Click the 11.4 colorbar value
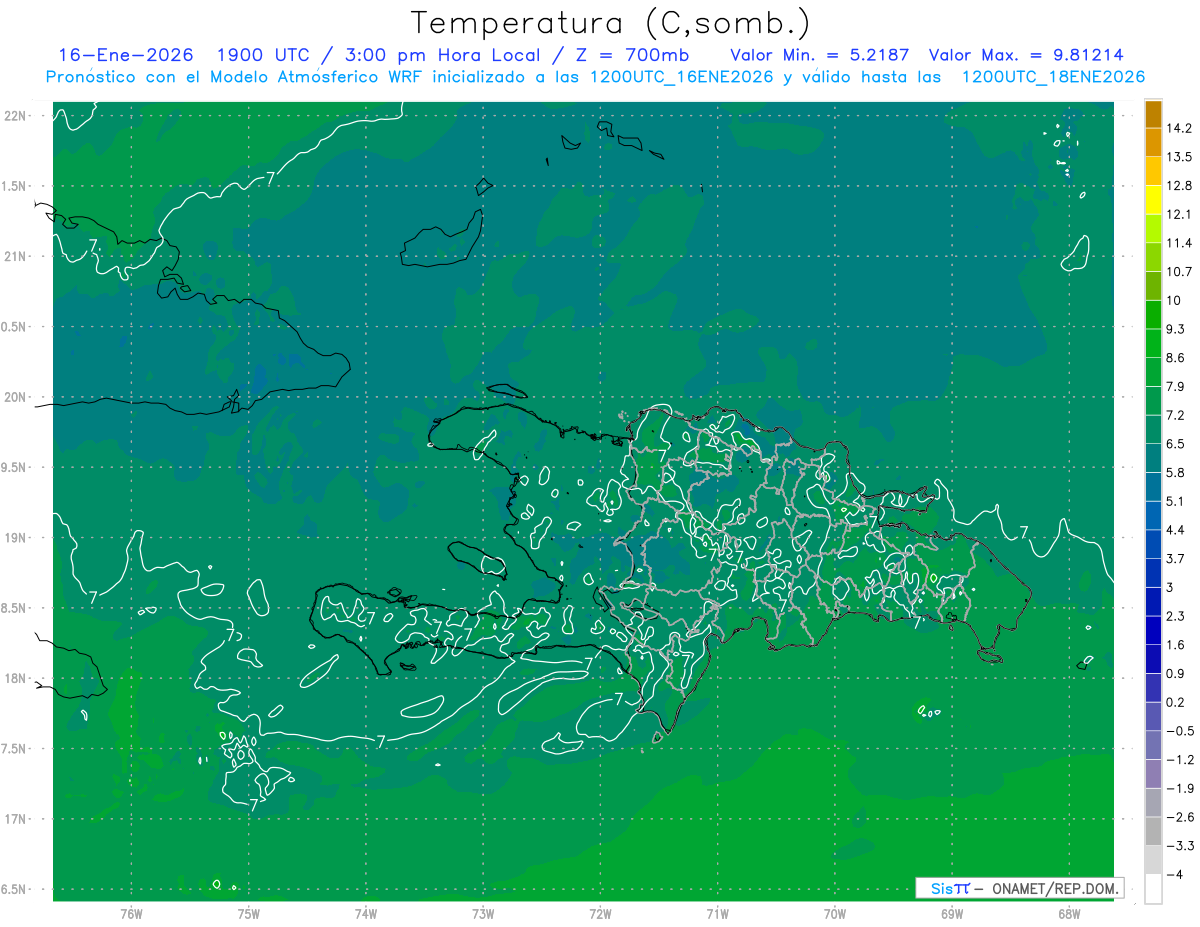The height and width of the screenshot is (927, 1200). click(x=1180, y=243)
